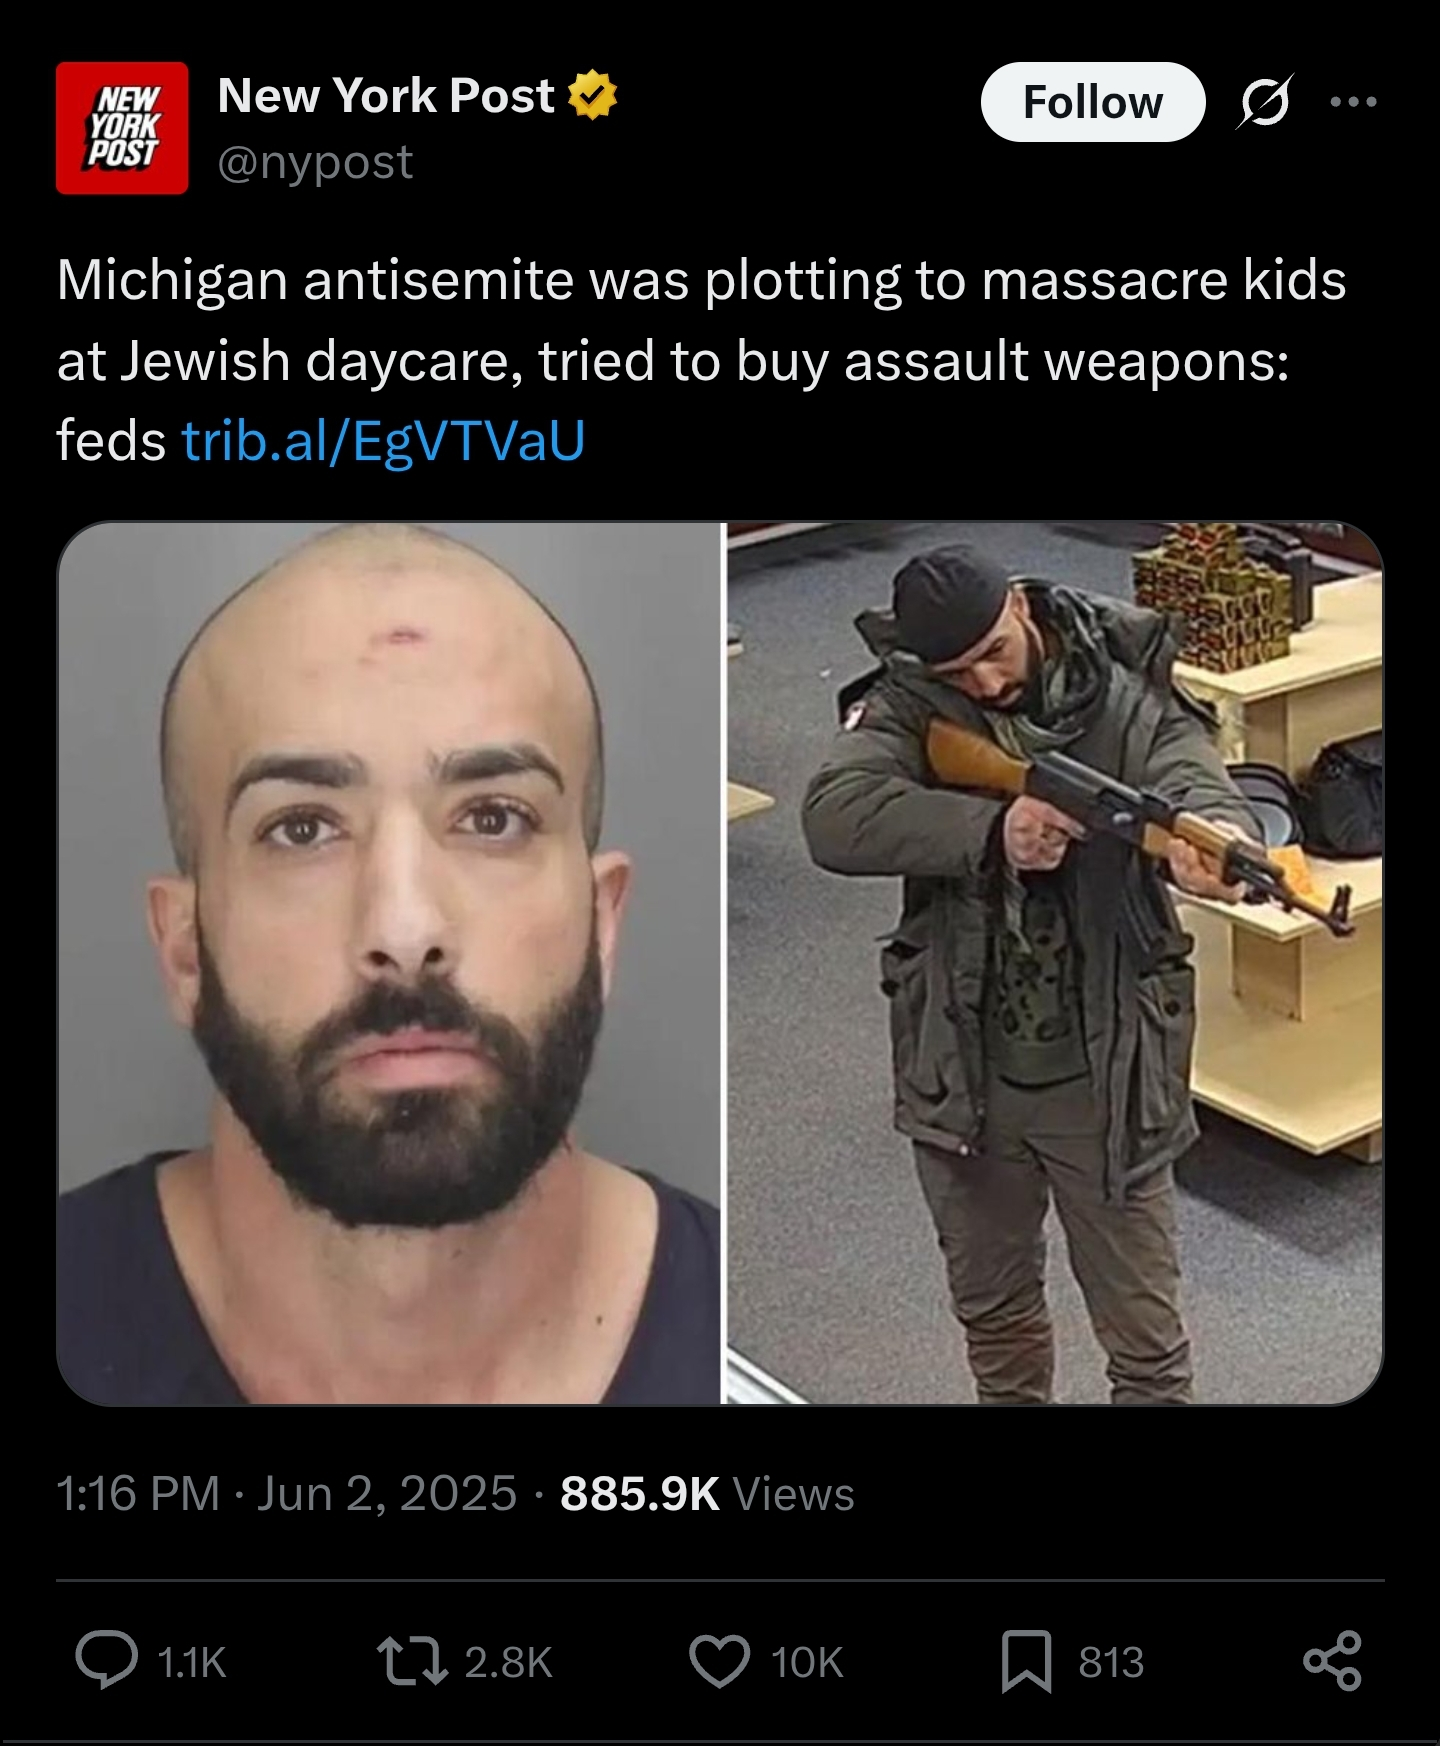Click the gold verified badge
The image size is (1440, 1746).
click(593, 95)
